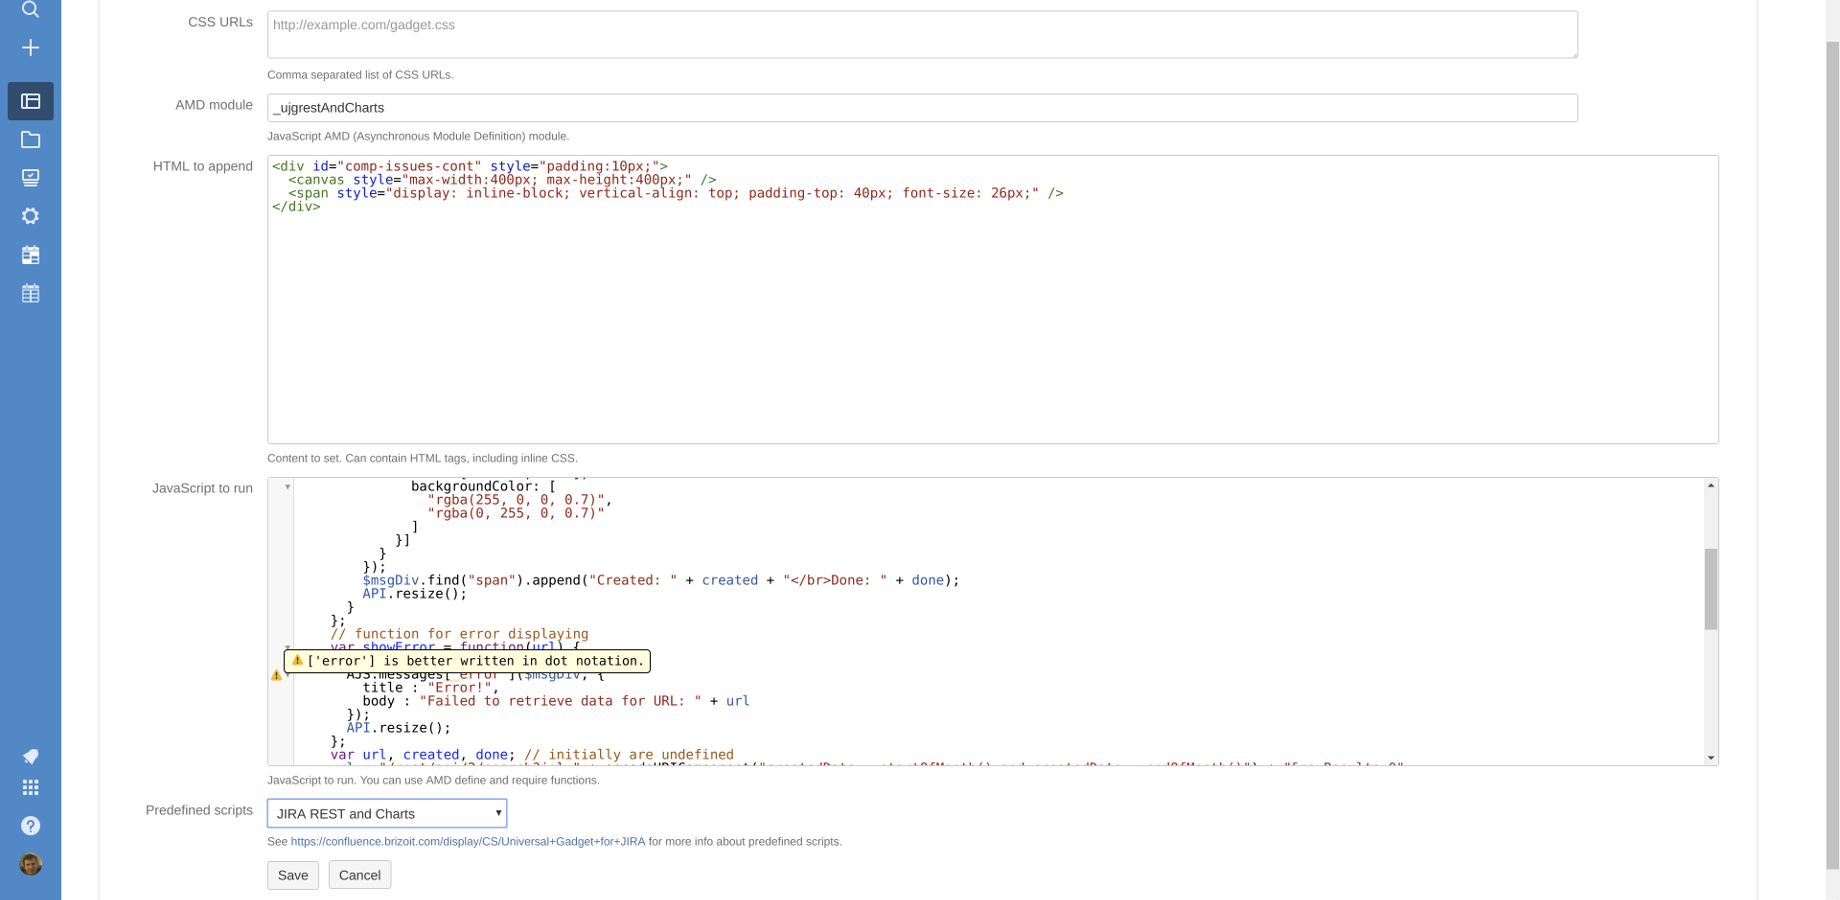Image resolution: width=1840 pixels, height=900 pixels.
Task: Dismiss the dot notation warning tooltip
Action: [468, 661]
